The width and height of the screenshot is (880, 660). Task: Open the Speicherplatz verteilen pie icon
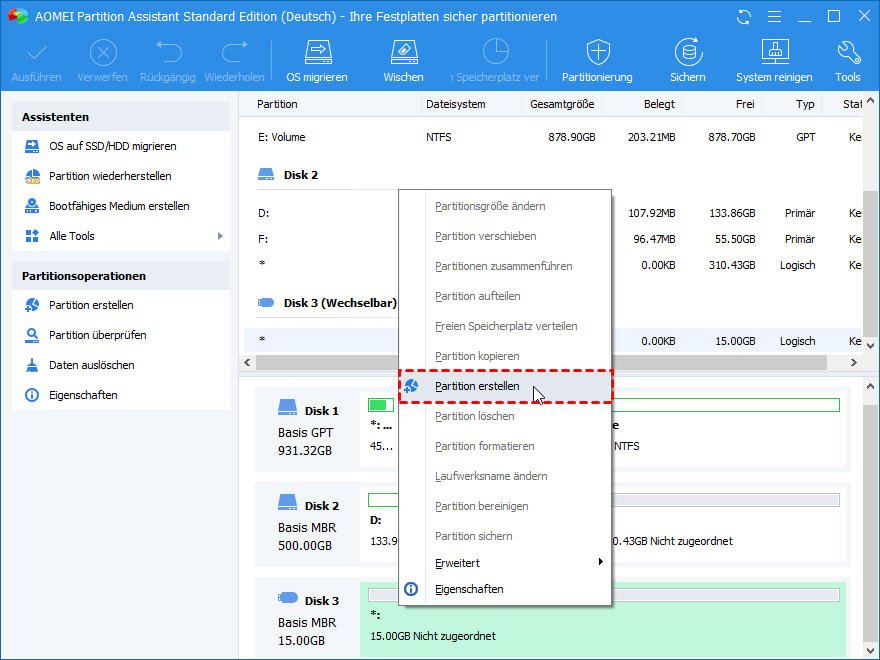[x=496, y=52]
